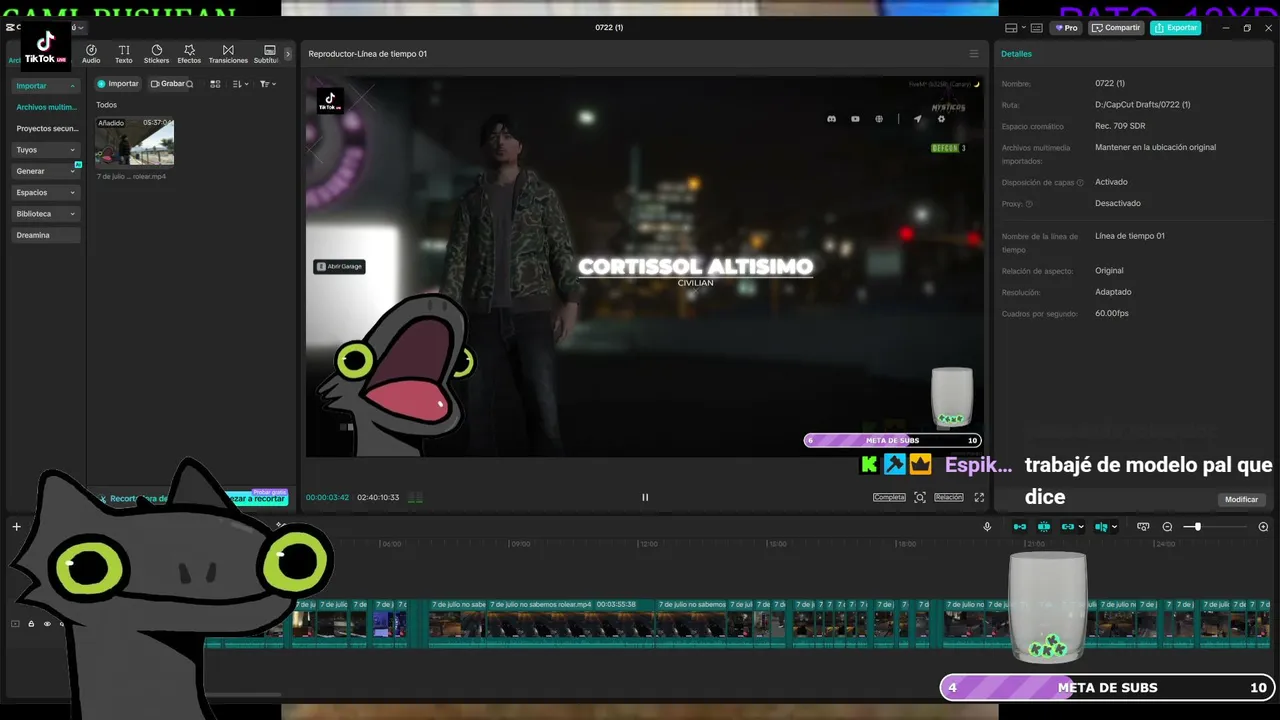Click the navigation arrow icon in preview
The height and width of the screenshot is (720, 1280).
tap(917, 119)
